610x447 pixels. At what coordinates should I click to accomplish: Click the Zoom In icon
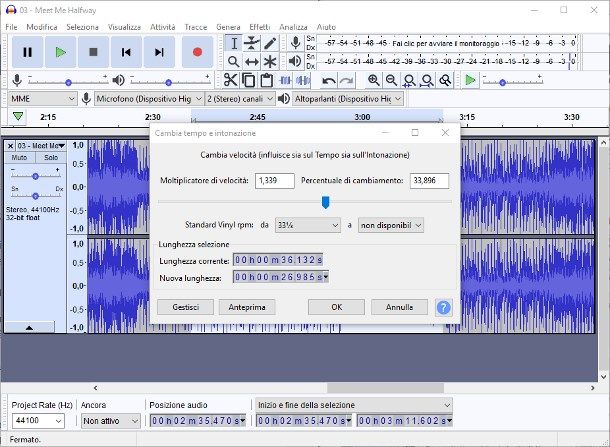coord(373,81)
